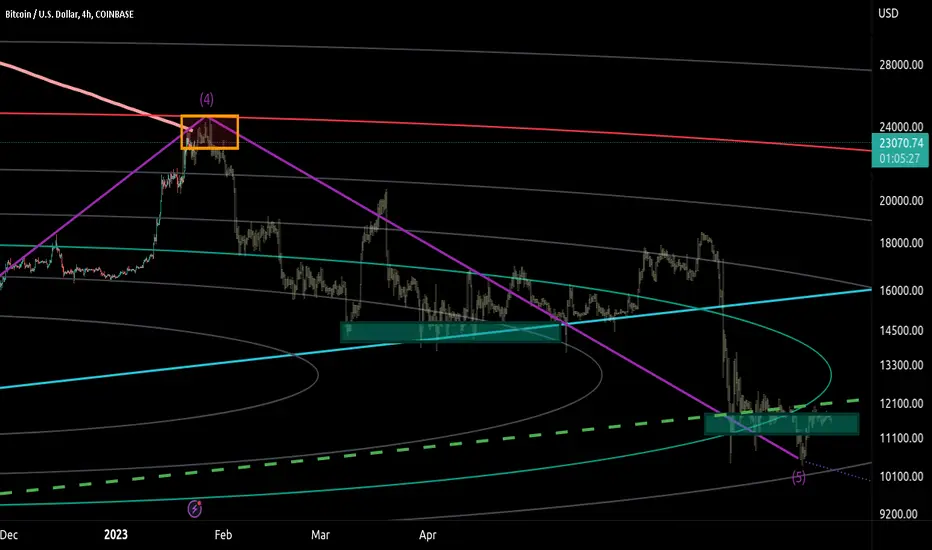Click the Bitcoin / U.S. Dollar symbol title
Image resolution: width=932 pixels, height=550 pixels.
pos(70,14)
